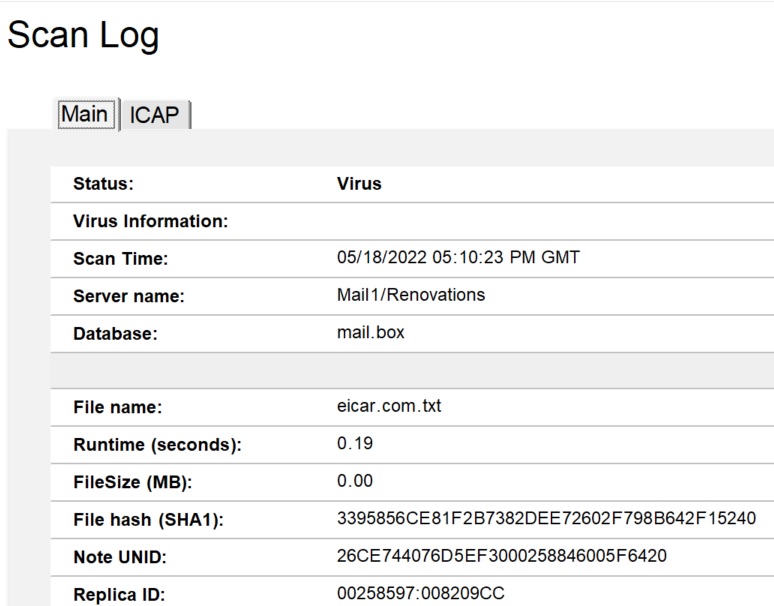Click the Scan Time label
Screen dimensions: 774x606
[120, 259]
